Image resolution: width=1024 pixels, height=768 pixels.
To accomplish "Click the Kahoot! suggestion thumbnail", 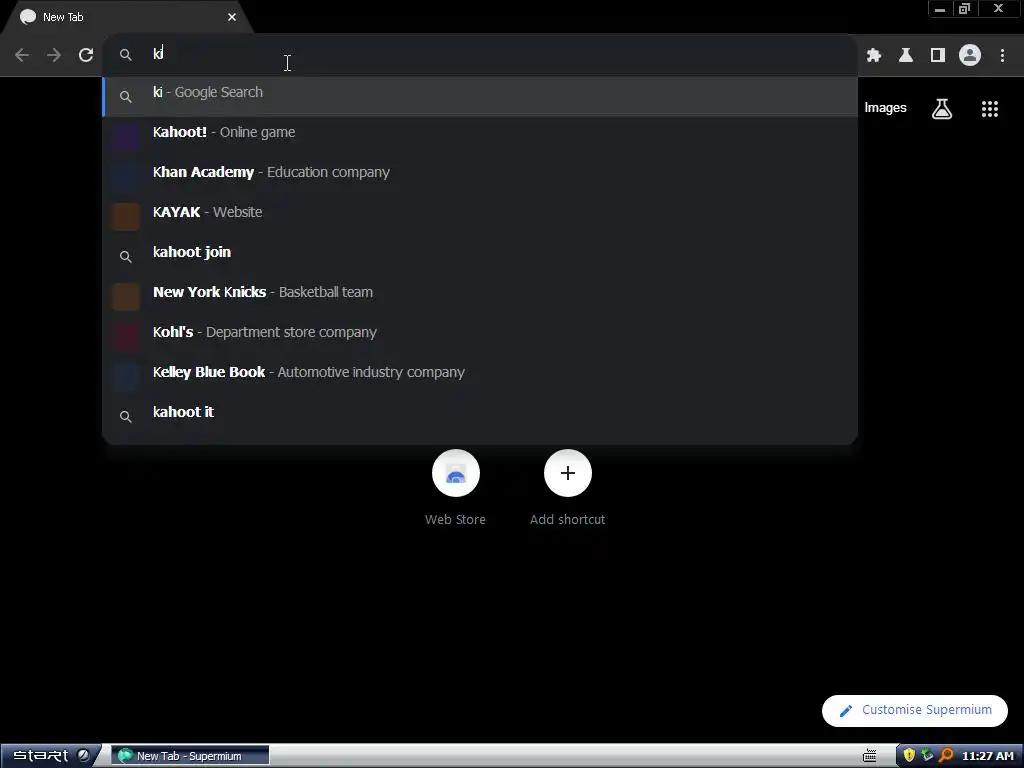I will click(125, 136).
